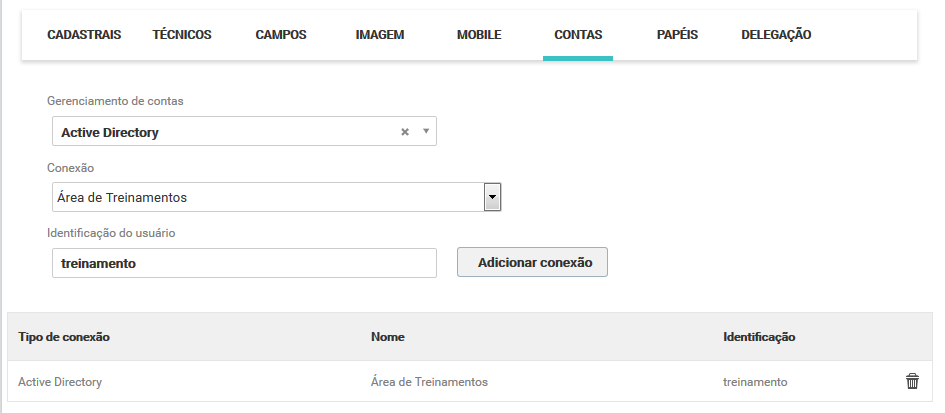Expand the Conexão dropdown list
The image size is (945, 413).
492,197
